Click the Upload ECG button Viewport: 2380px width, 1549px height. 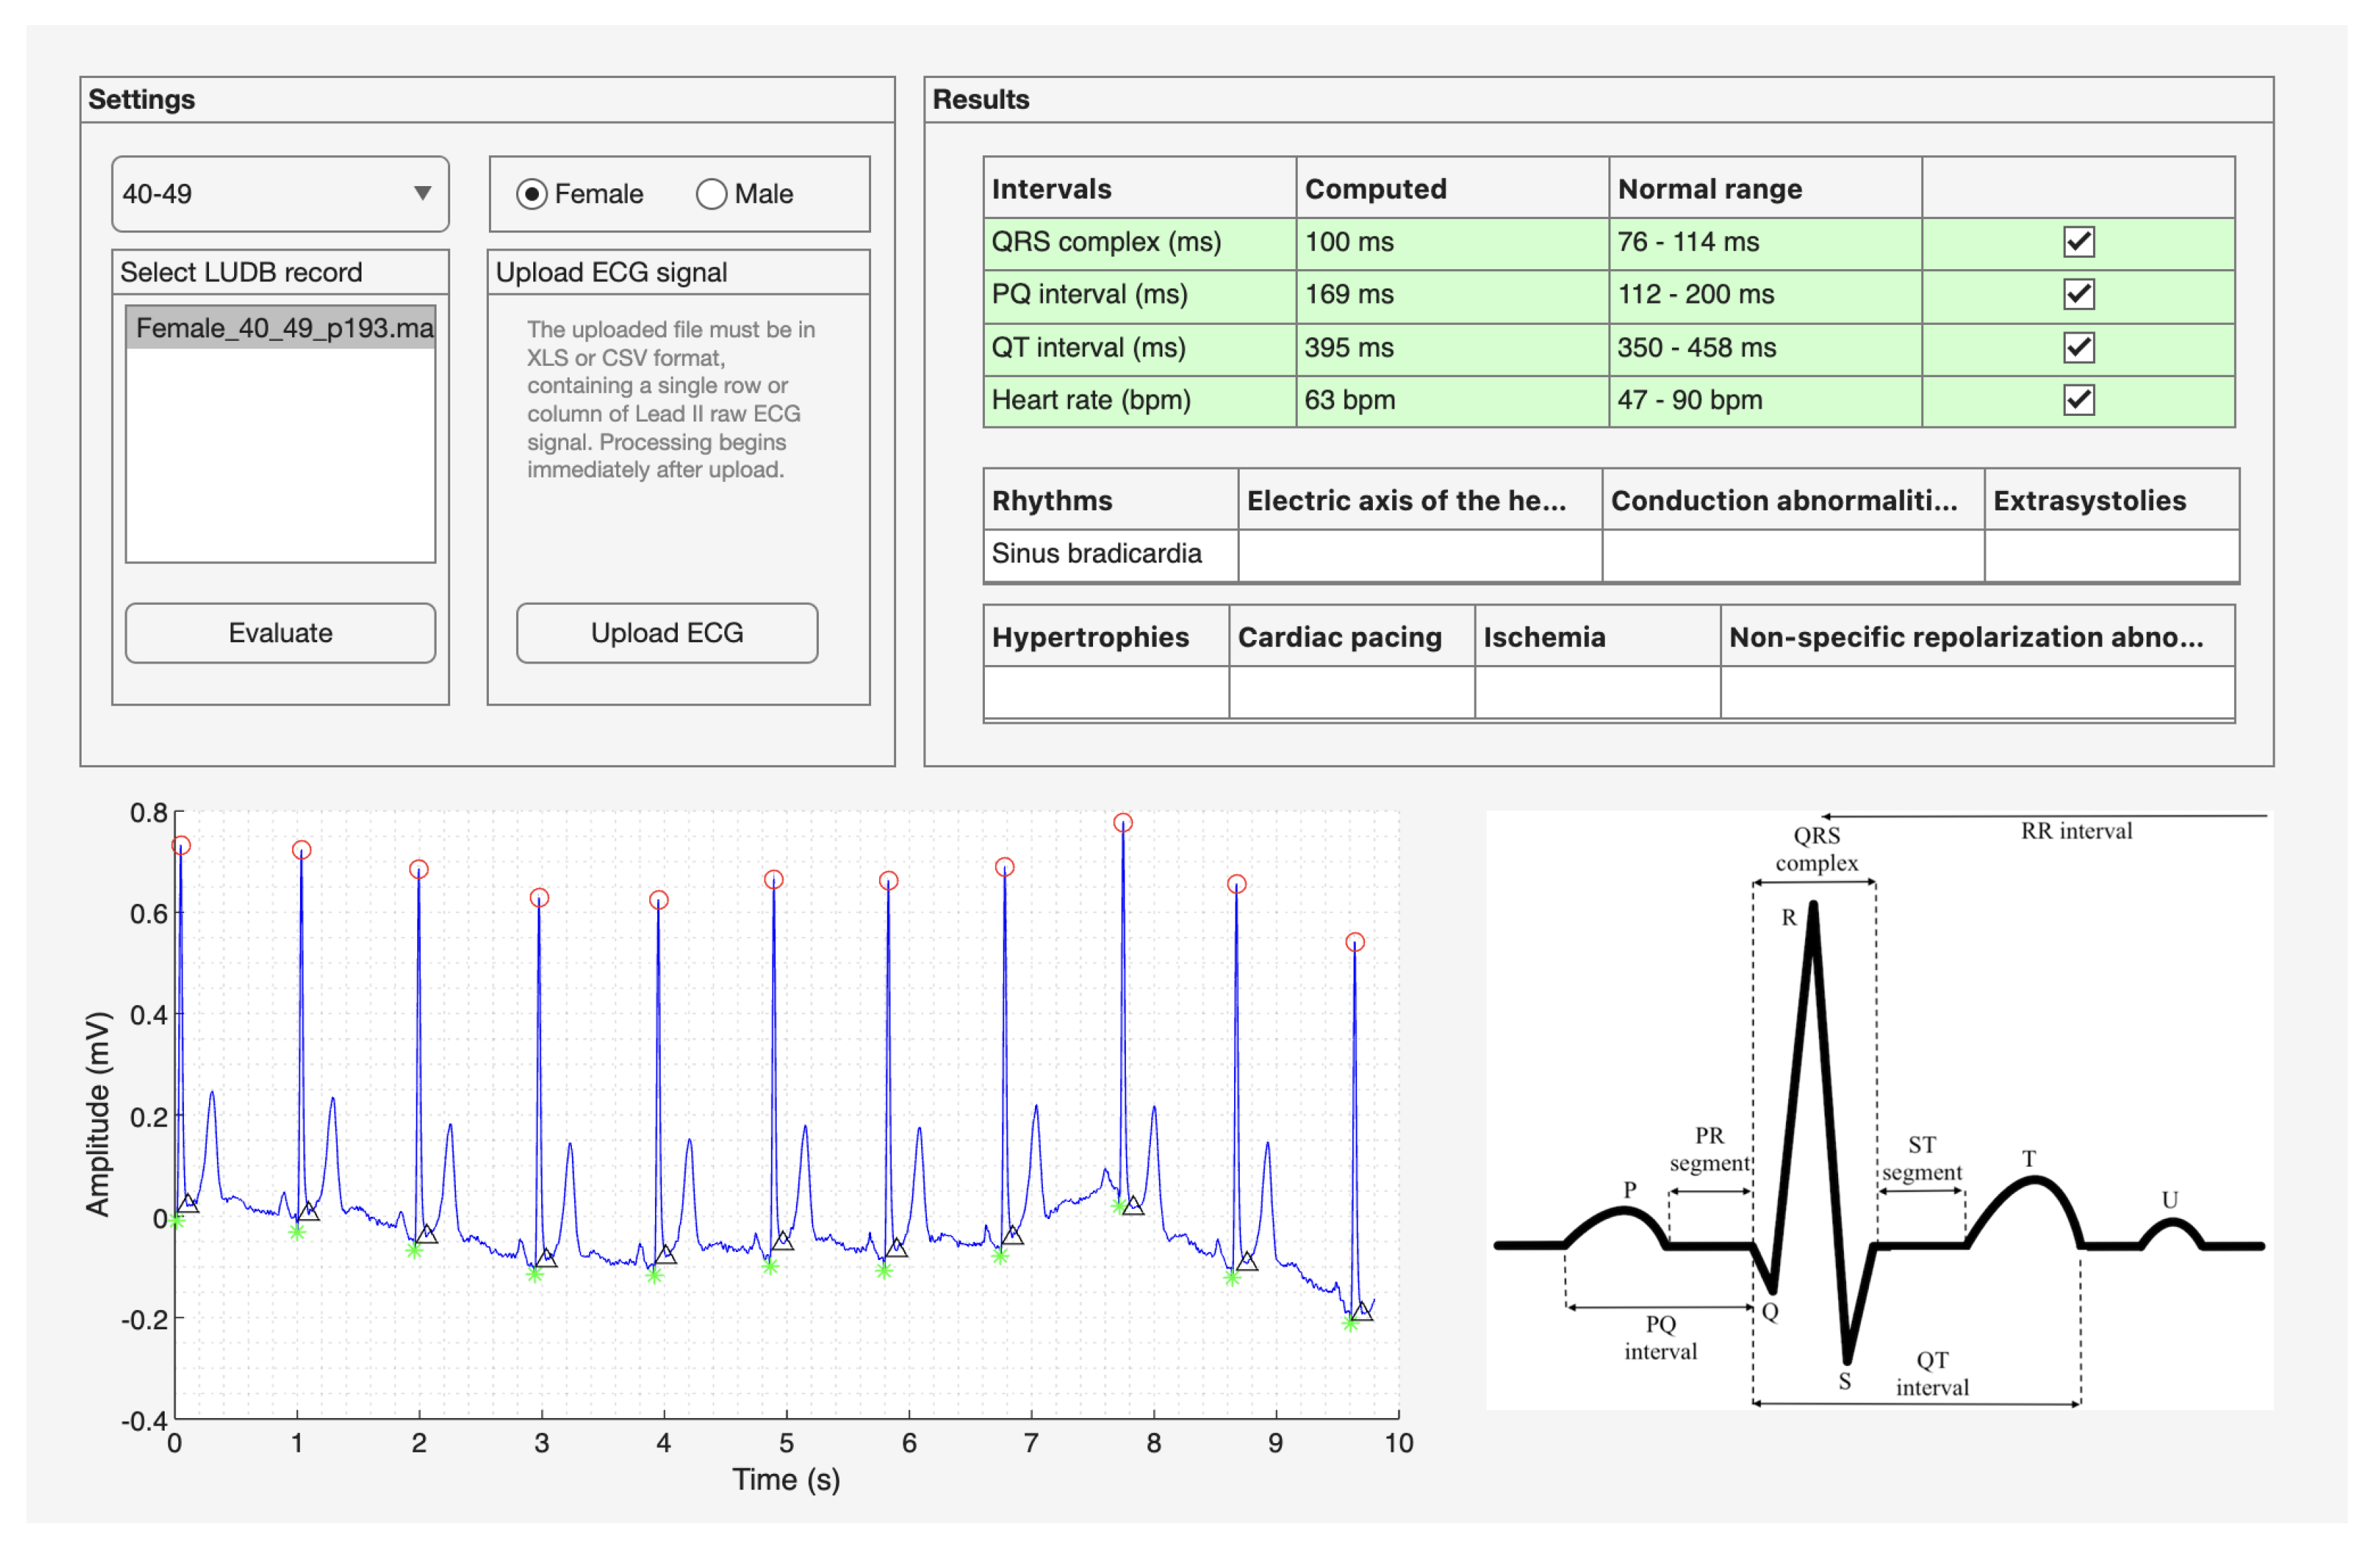pyautogui.click(x=667, y=633)
